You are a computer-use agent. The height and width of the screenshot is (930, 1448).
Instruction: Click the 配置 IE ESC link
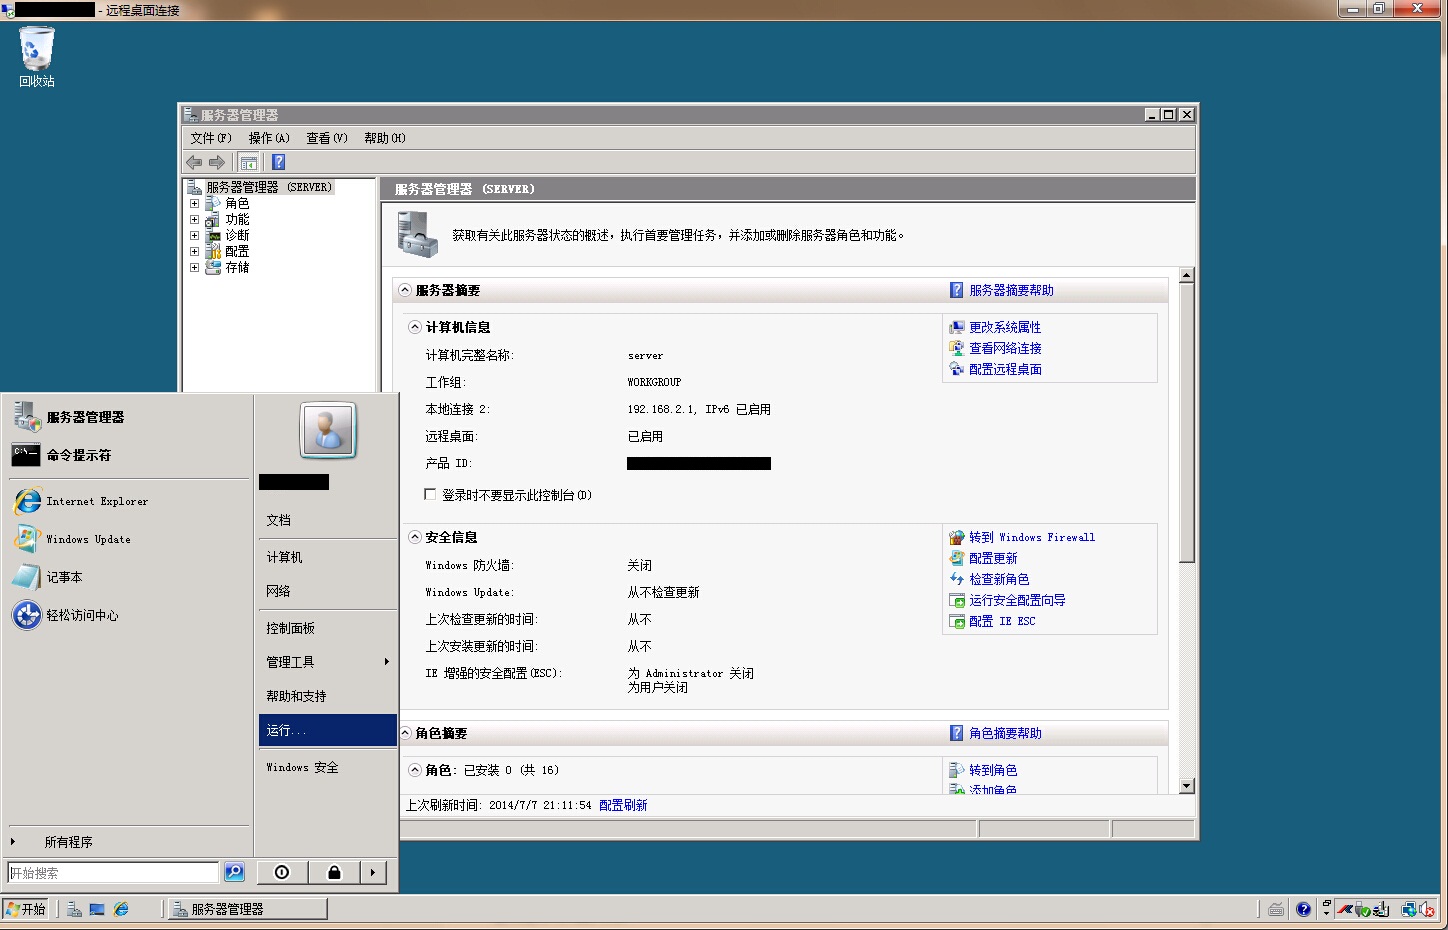click(x=1002, y=621)
